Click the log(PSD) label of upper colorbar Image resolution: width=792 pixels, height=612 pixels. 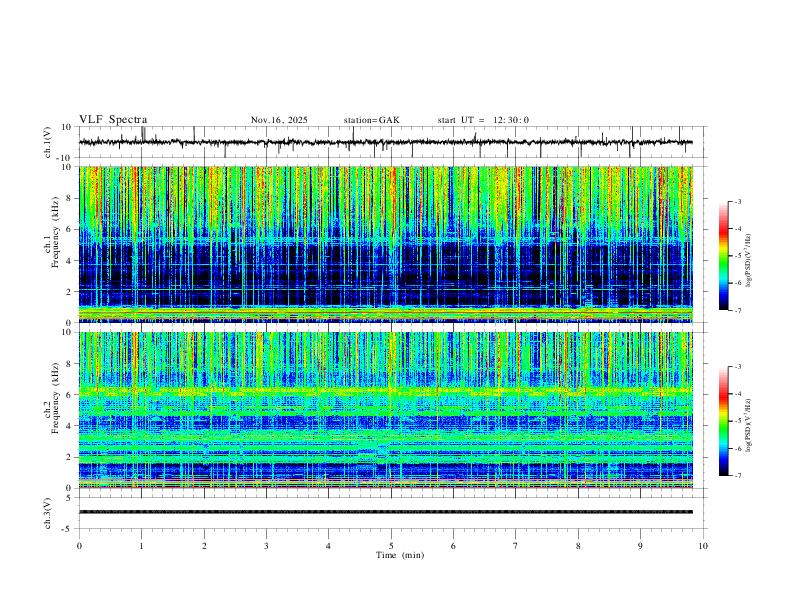coord(748,261)
